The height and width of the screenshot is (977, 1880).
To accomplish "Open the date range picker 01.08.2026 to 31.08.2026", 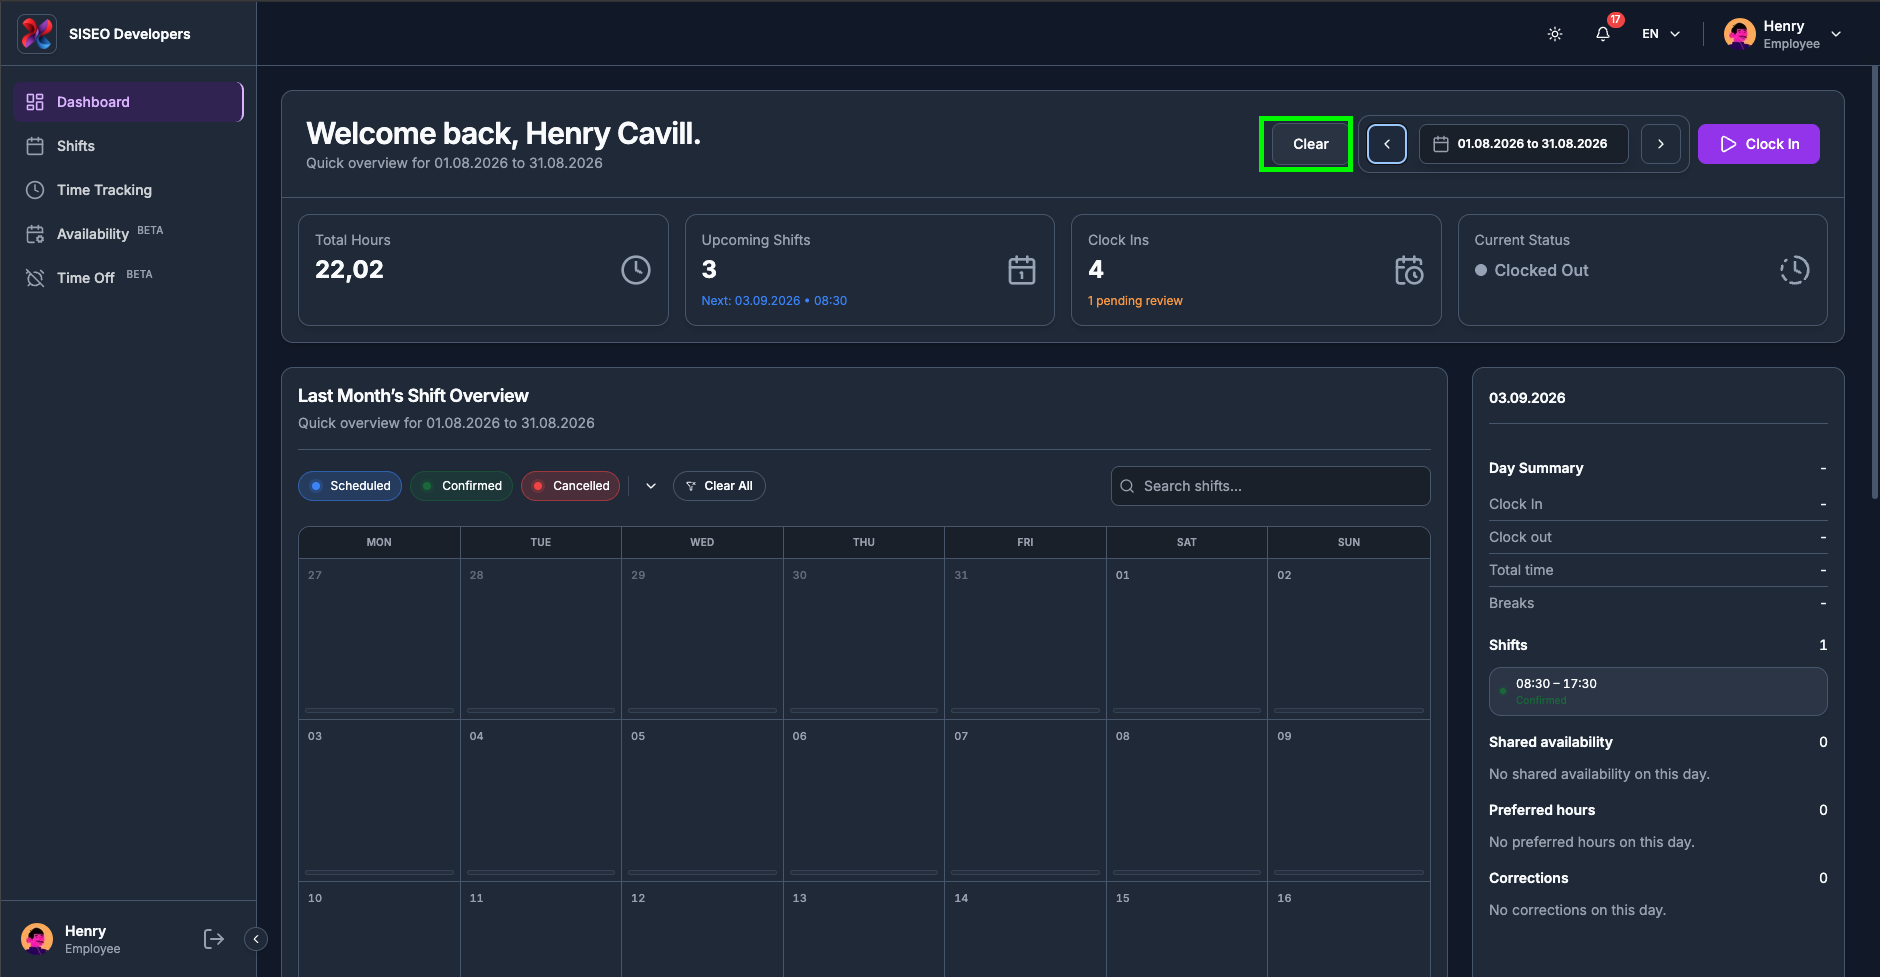I will click(x=1524, y=144).
